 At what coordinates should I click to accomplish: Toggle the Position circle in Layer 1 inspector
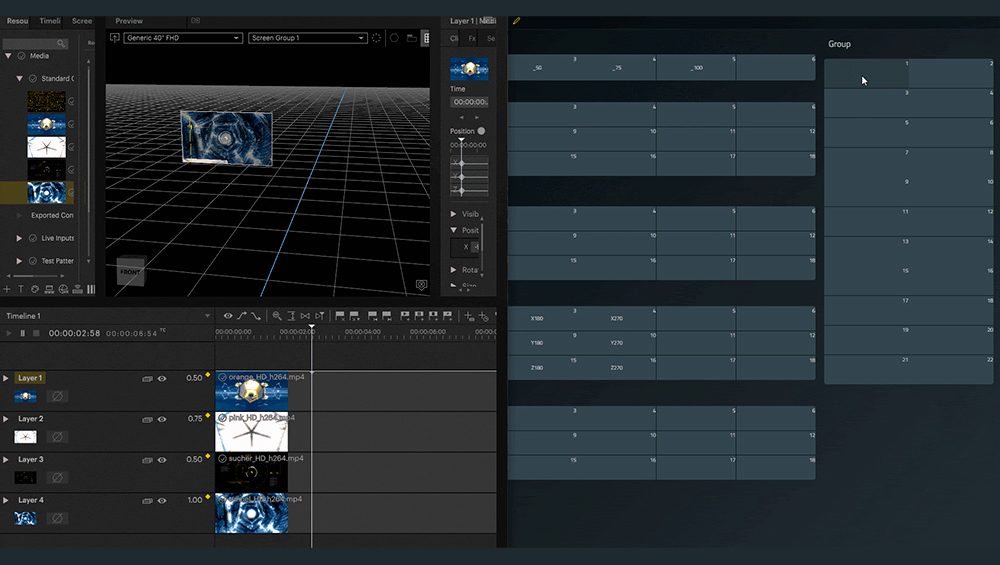[482, 131]
